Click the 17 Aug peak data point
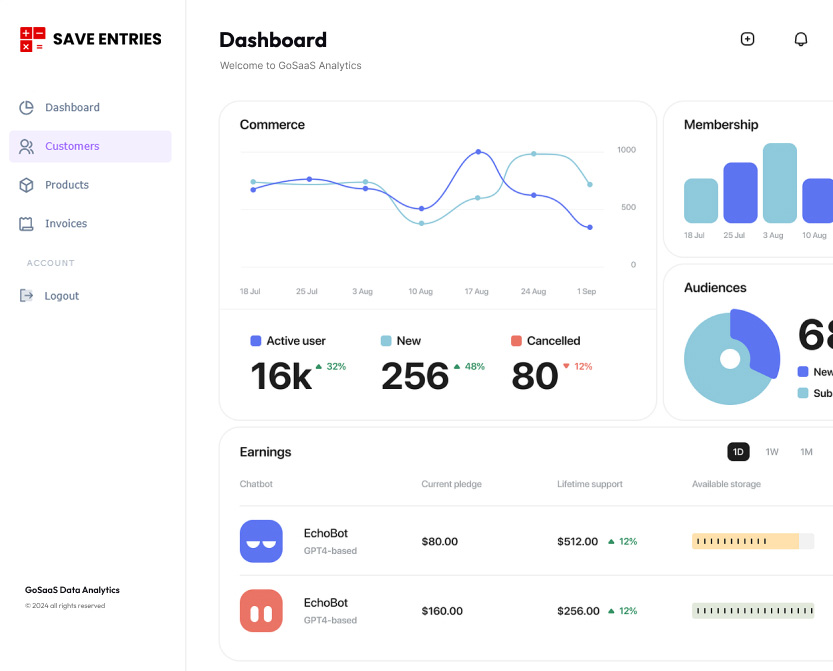 pyautogui.click(x=478, y=152)
